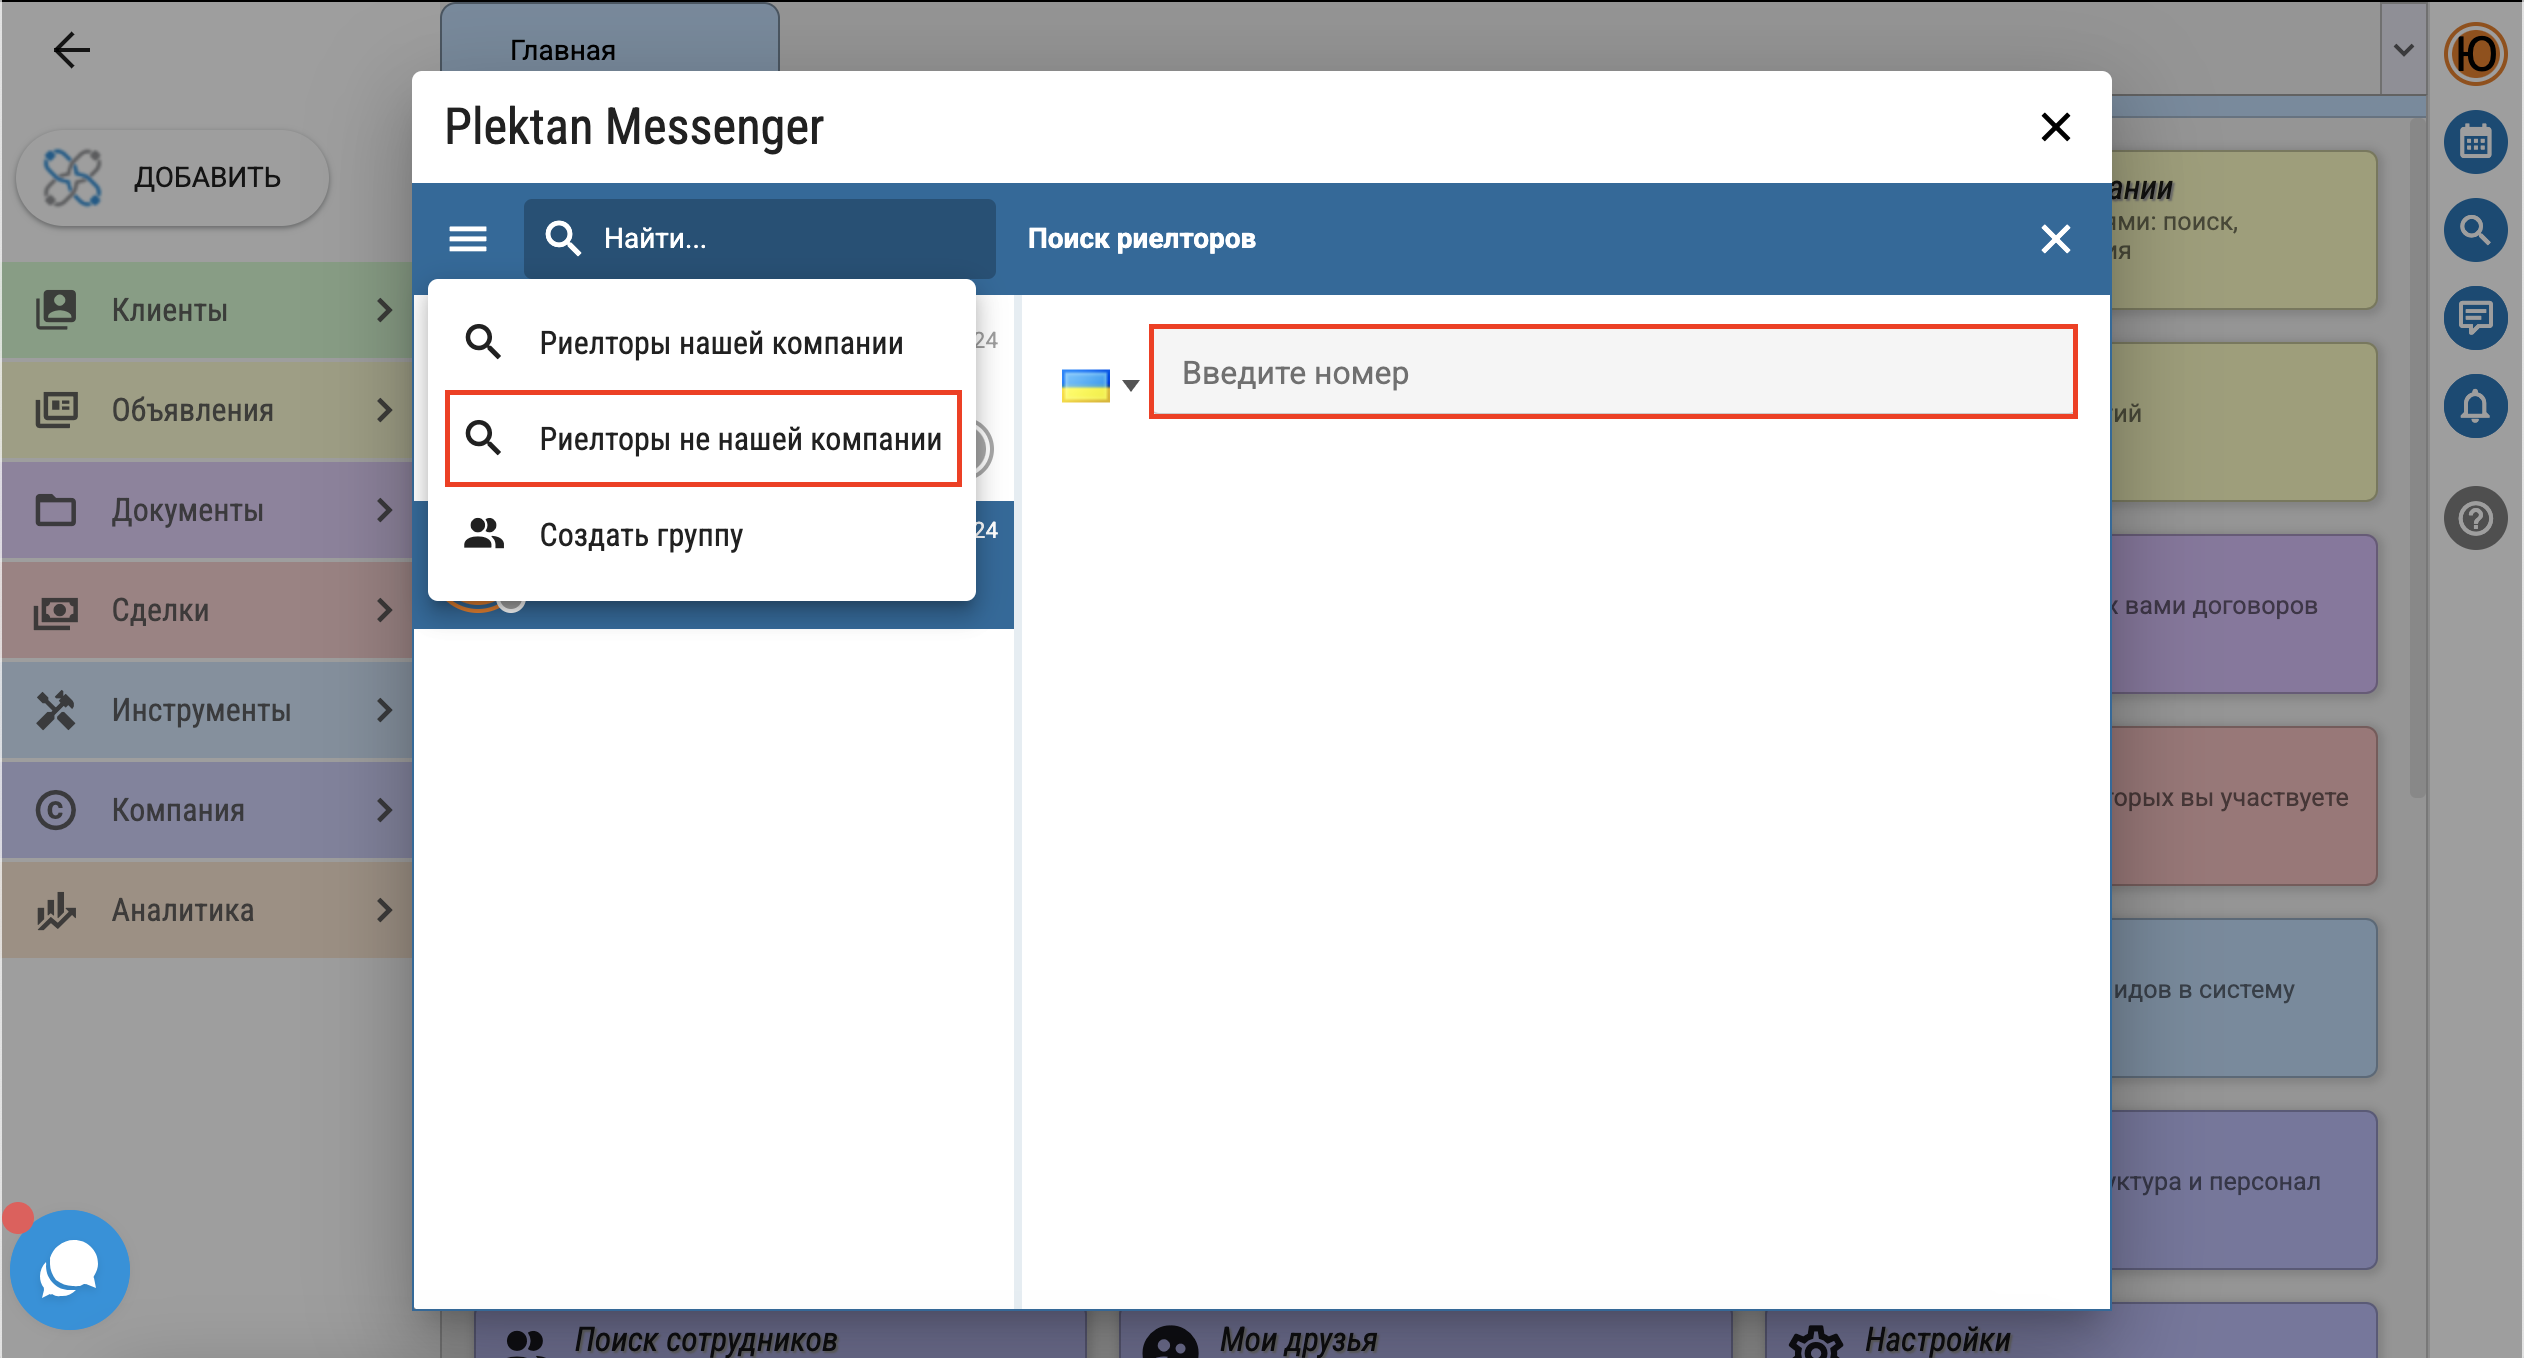
Task: Open the top-right tabs dropdown chevron
Action: [x=2404, y=50]
